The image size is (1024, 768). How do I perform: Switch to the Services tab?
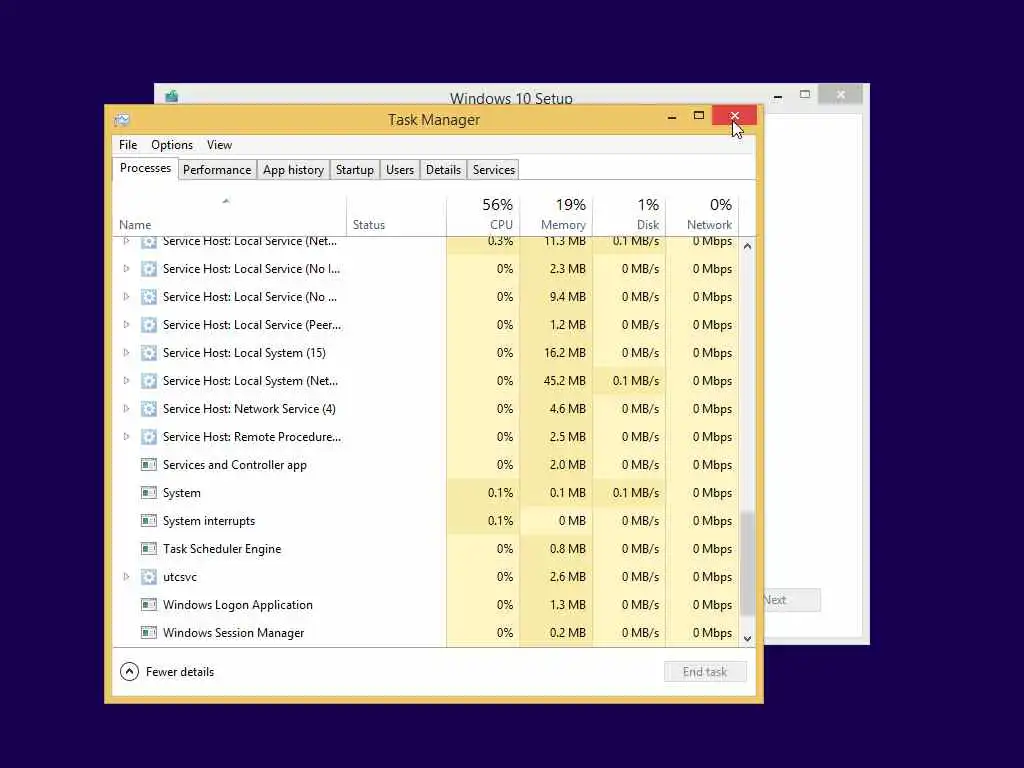pyautogui.click(x=494, y=170)
